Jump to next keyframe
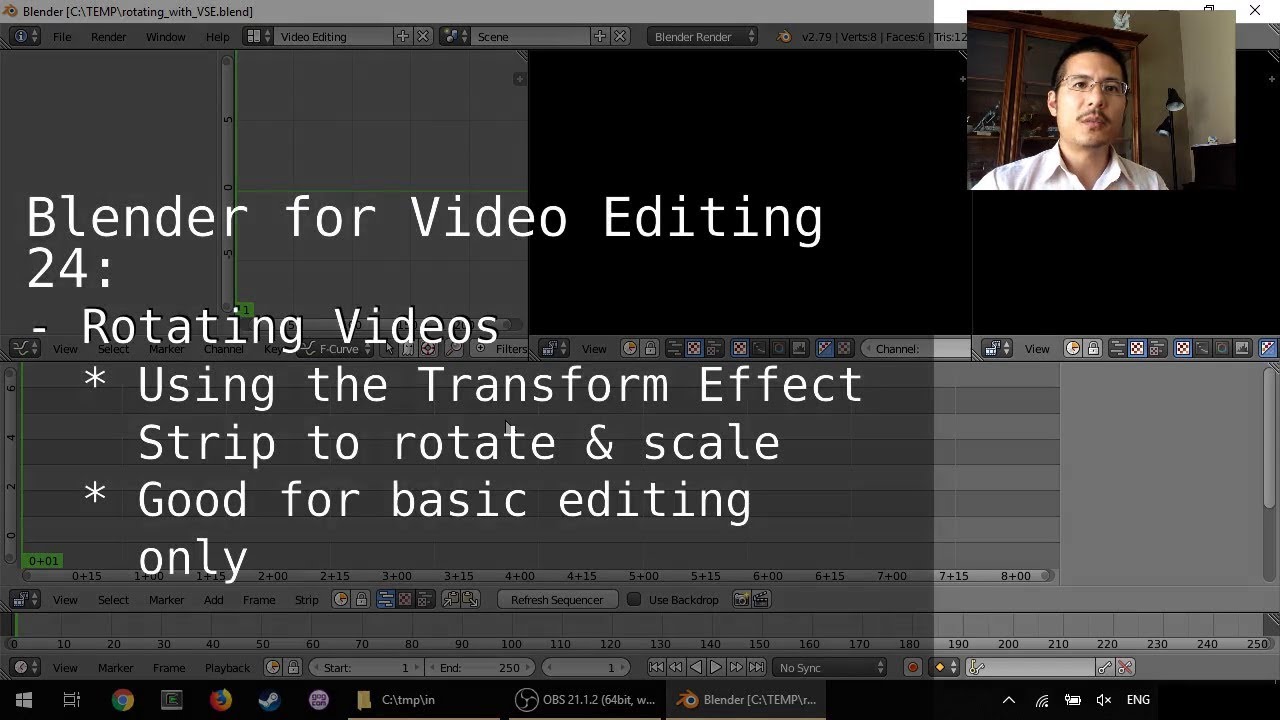The width and height of the screenshot is (1280, 720). tap(736, 667)
